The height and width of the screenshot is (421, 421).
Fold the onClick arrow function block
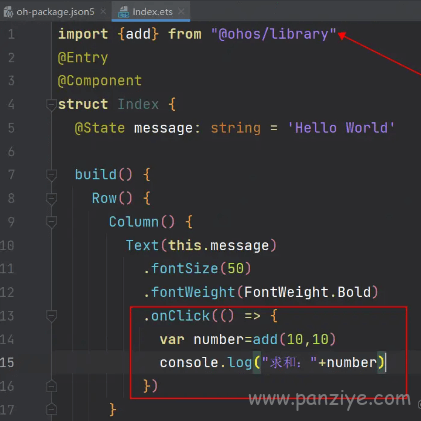click(x=51, y=316)
